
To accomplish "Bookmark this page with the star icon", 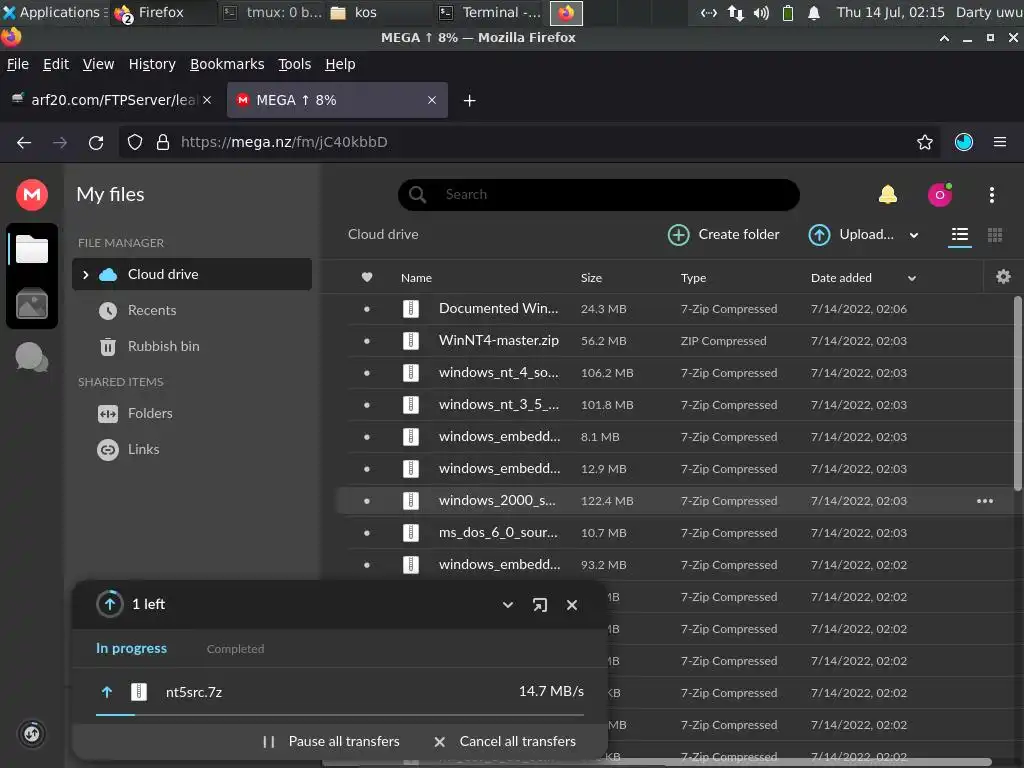I will point(924,142).
